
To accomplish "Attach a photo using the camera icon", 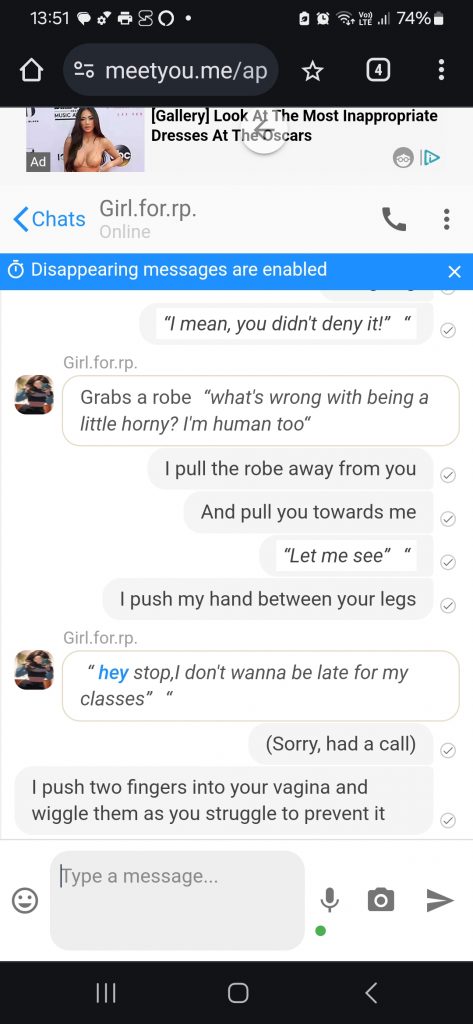I will pyautogui.click(x=381, y=900).
